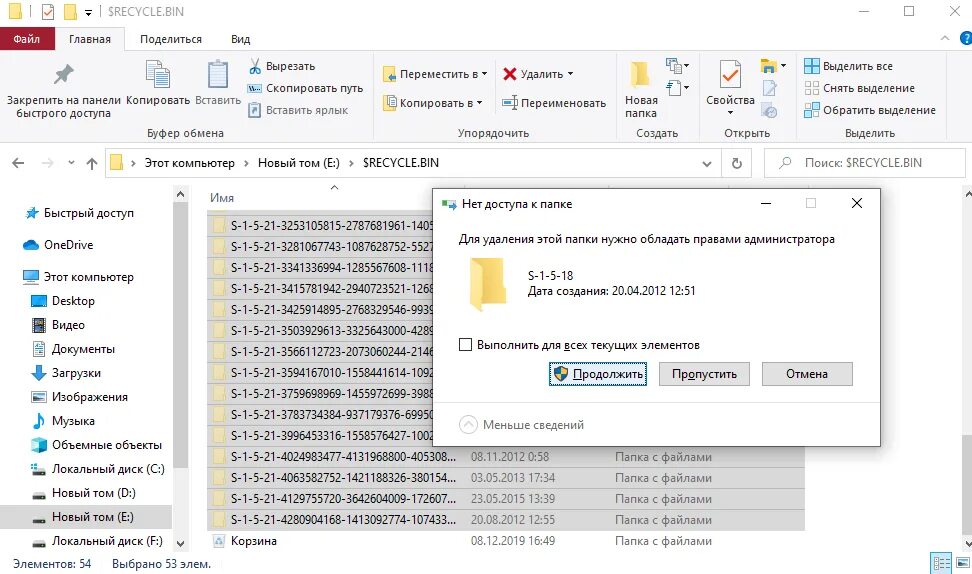Open Quick Access Toolbar customize dropdown

88,12
